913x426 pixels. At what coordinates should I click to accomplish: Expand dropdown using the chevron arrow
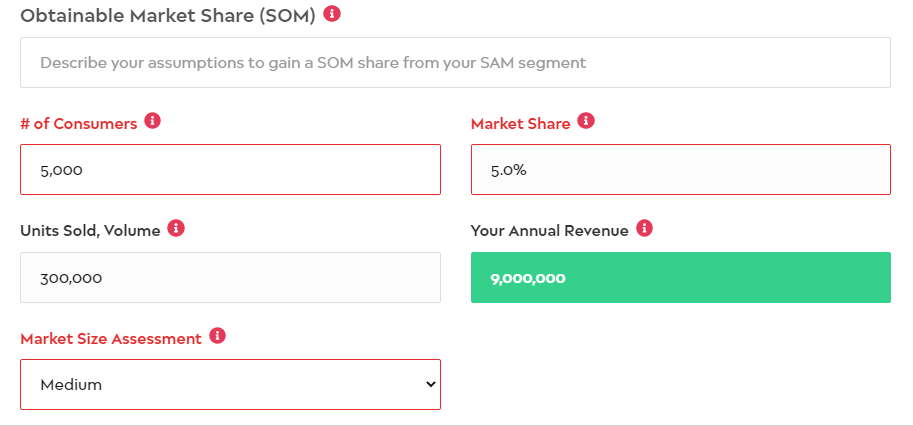point(430,385)
